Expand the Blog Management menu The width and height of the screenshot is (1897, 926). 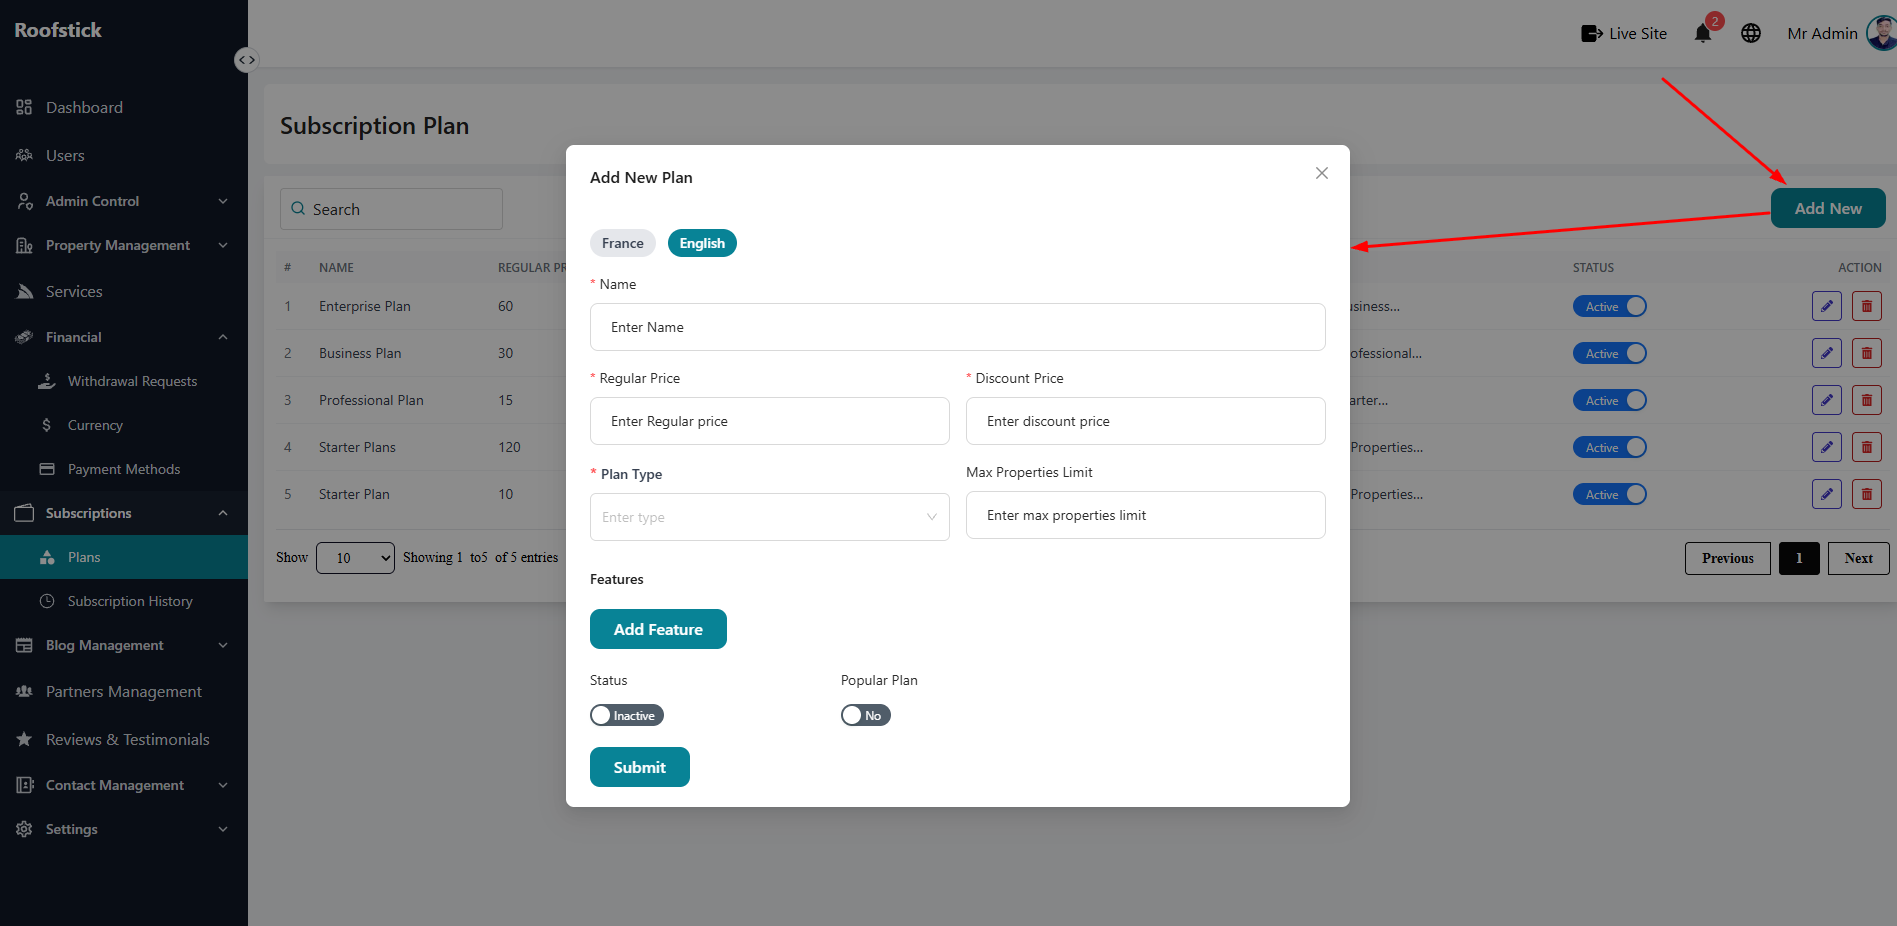[124, 645]
